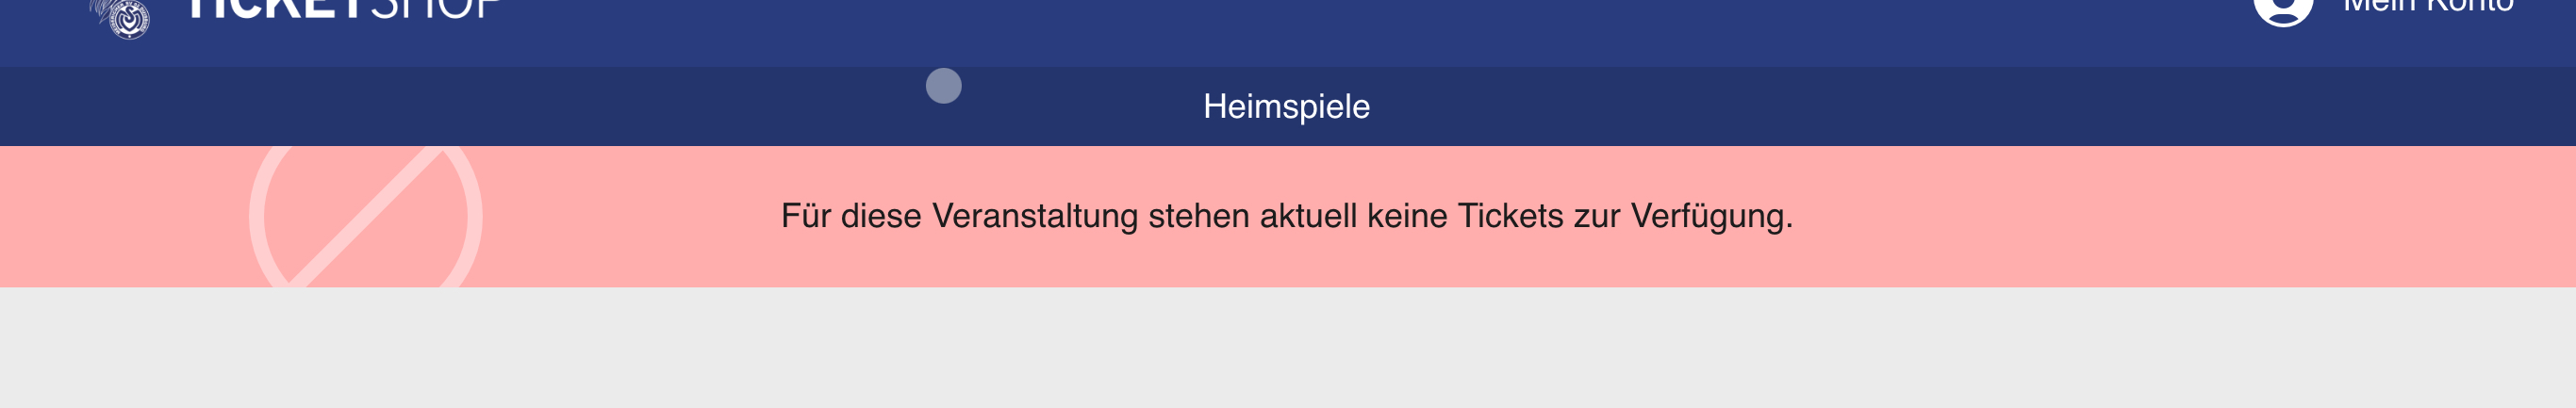Click the word "Verfügung" in the notice

(x=1711, y=216)
